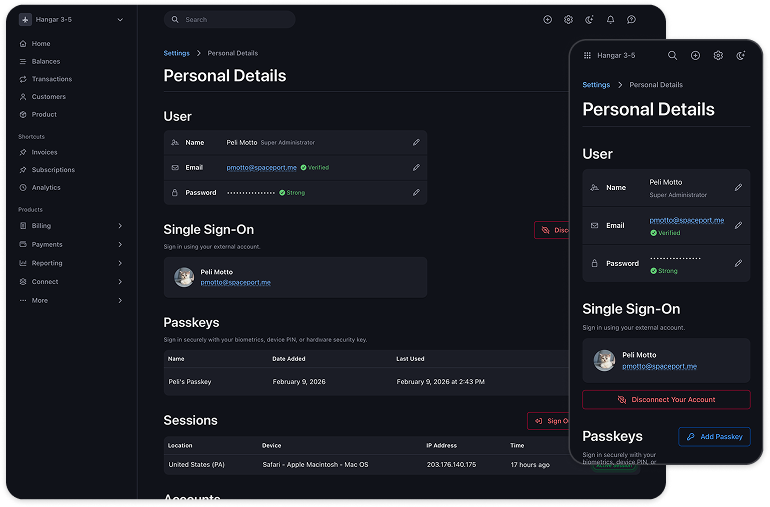Expand the More section chevron
Viewport: 770px width, 507px height.
point(120,301)
